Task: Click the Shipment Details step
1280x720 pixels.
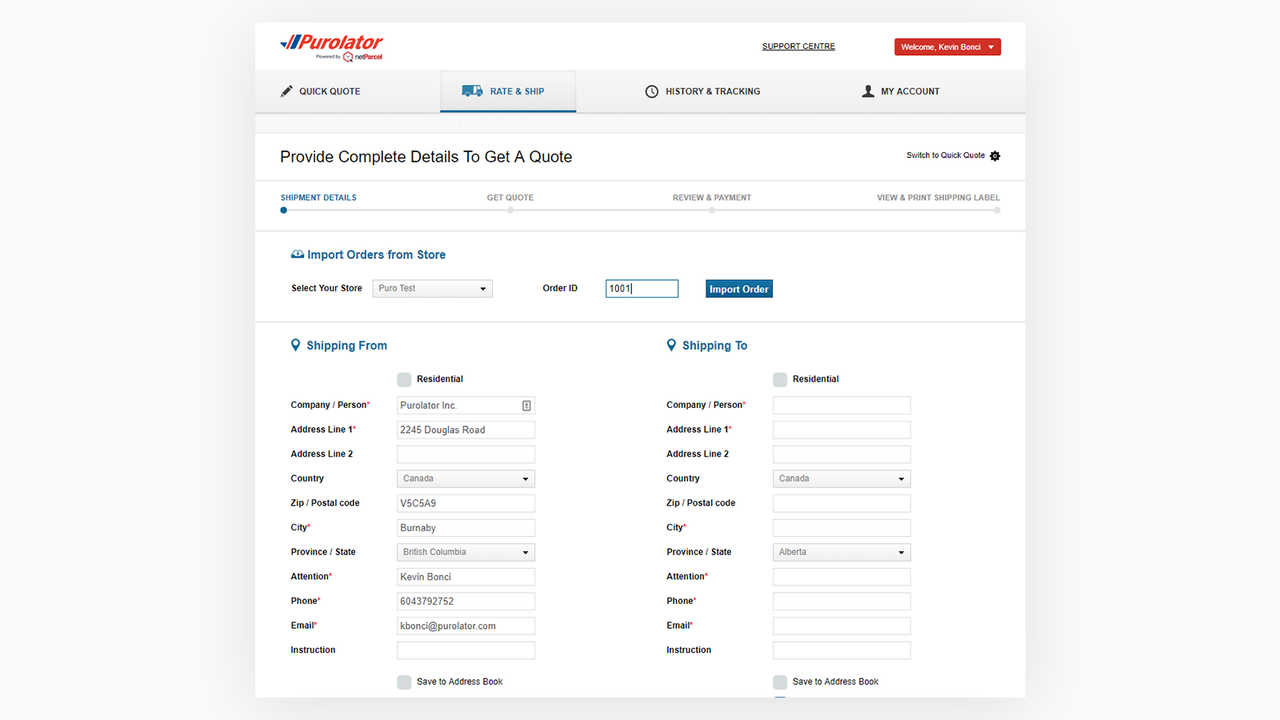Action: coord(318,197)
